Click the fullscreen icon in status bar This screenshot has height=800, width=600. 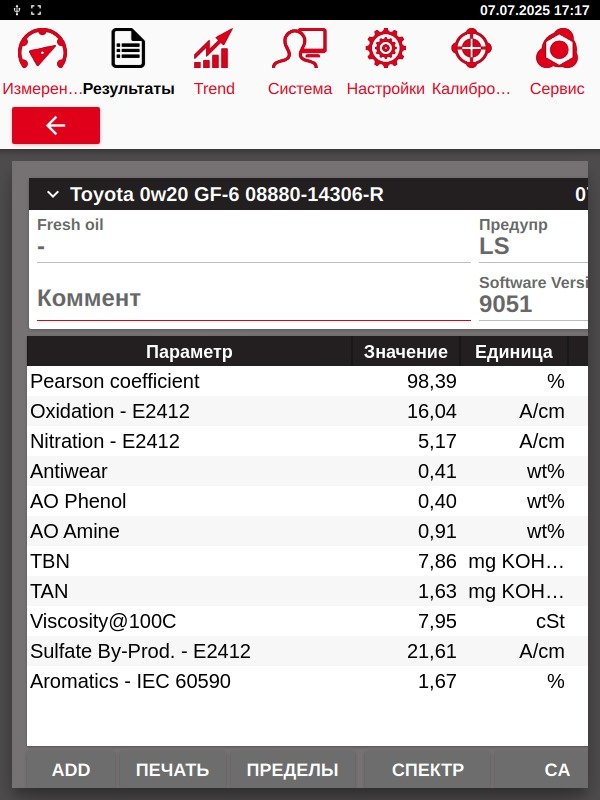(36, 10)
